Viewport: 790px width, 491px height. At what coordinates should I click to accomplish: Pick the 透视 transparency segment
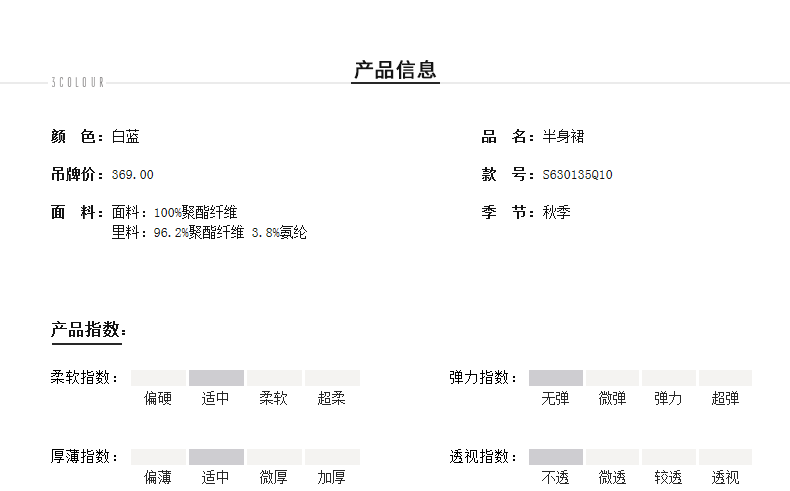725,457
